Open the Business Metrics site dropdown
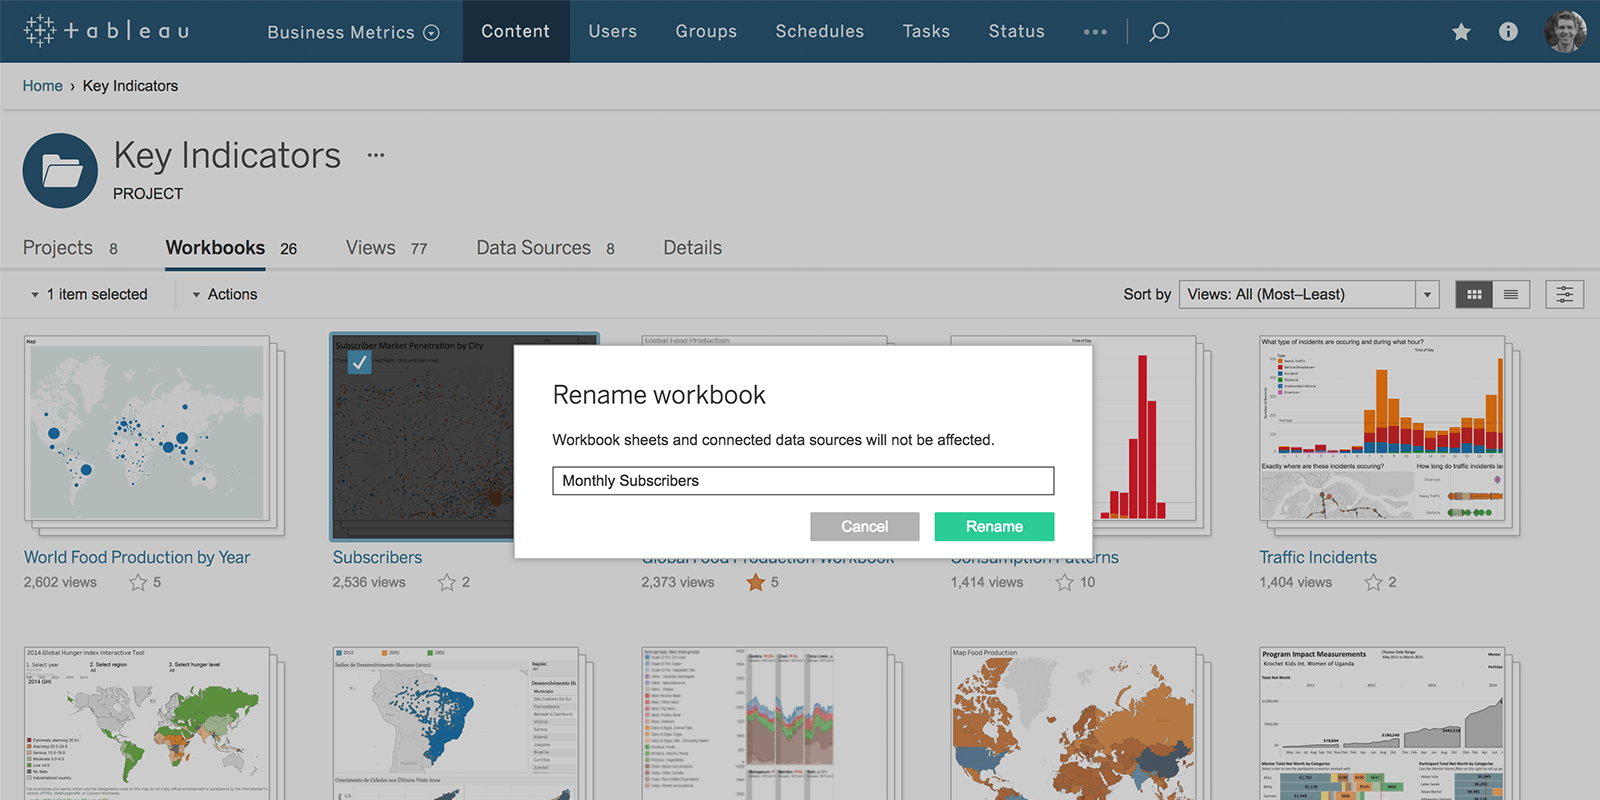Screen dimensions: 1600x800 click(353, 32)
